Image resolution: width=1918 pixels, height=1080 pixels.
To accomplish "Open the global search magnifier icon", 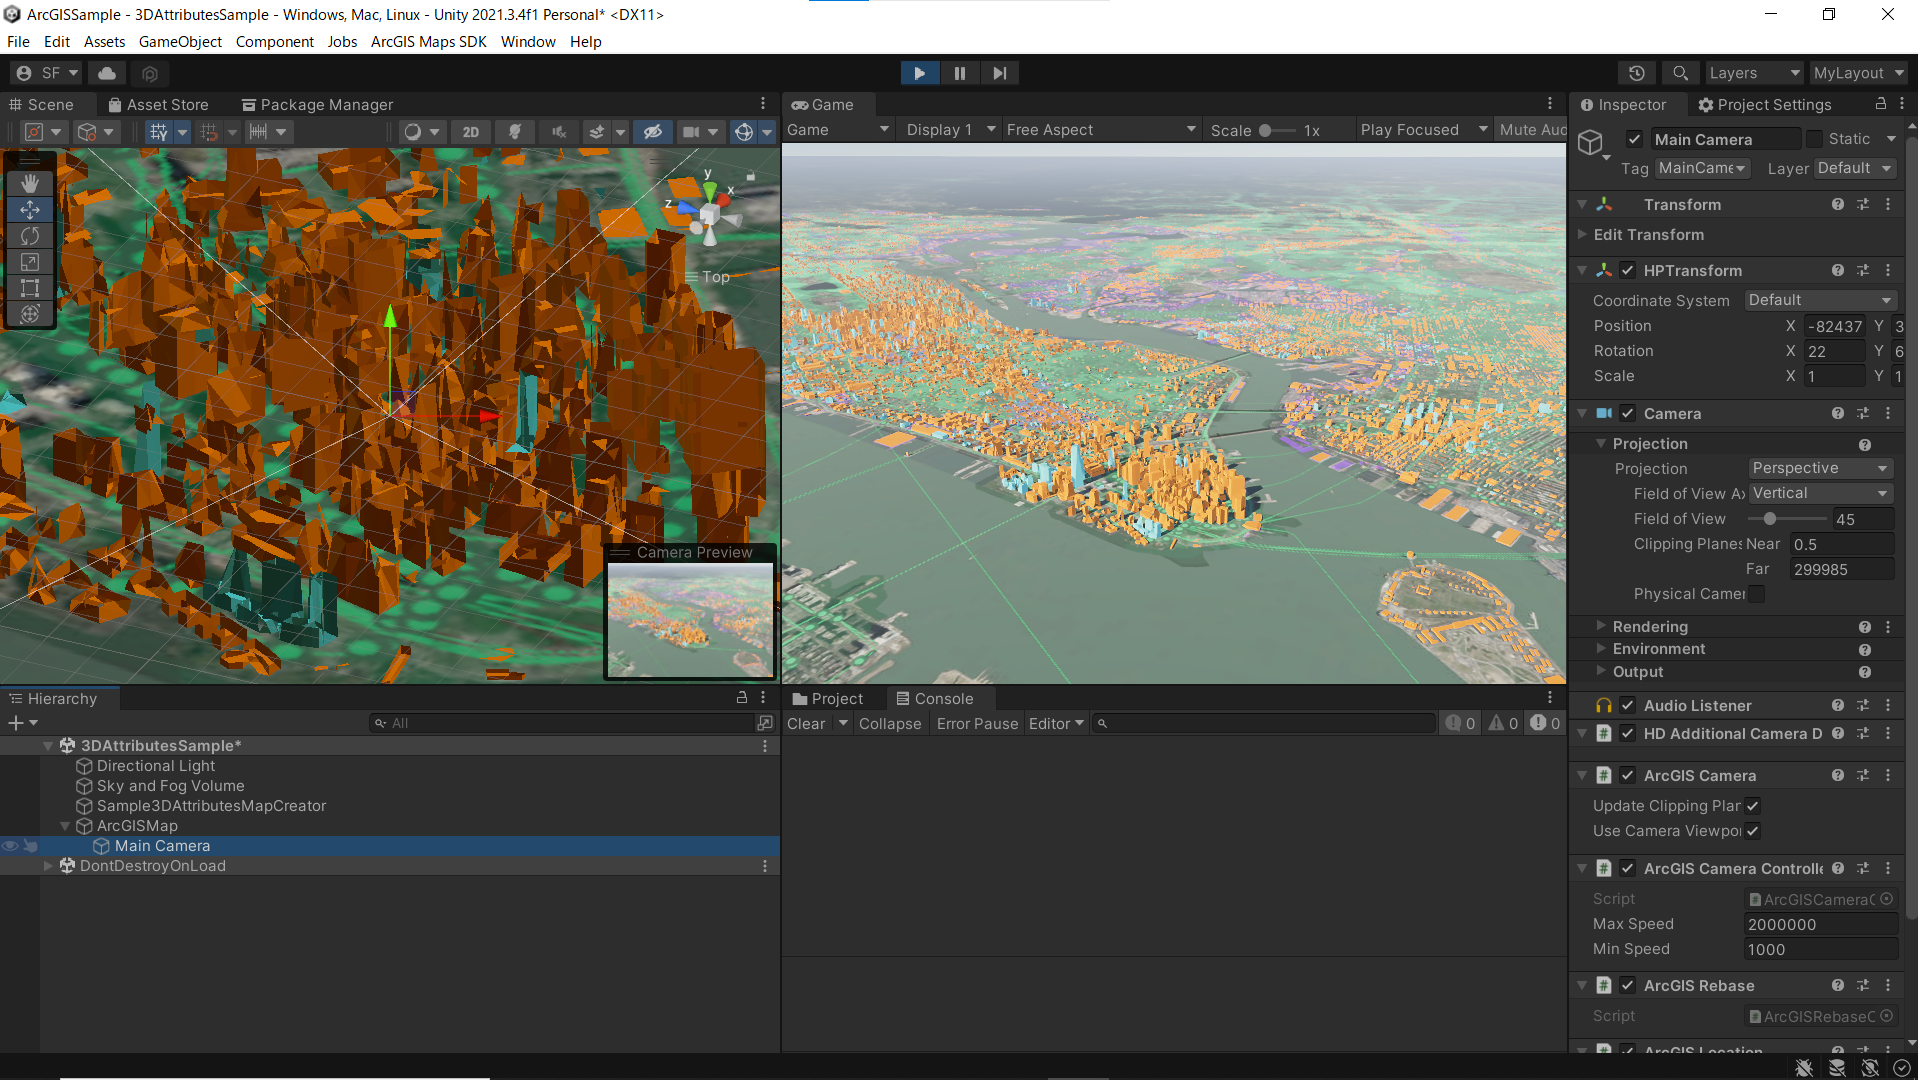I will [x=1679, y=72].
